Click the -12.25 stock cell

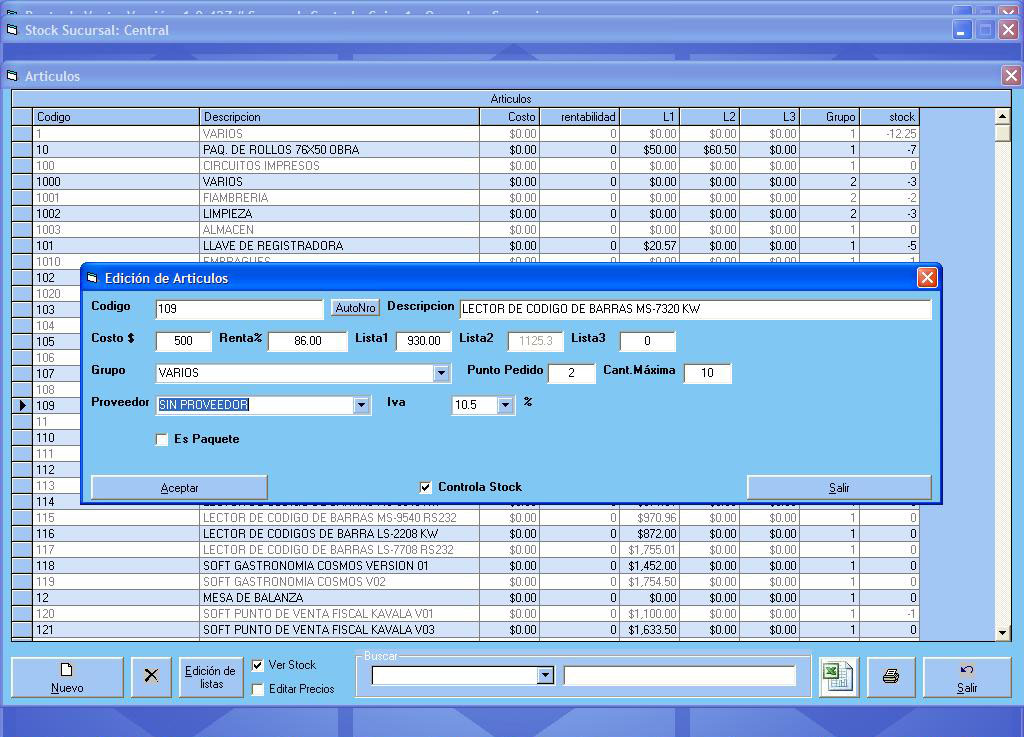pos(890,134)
